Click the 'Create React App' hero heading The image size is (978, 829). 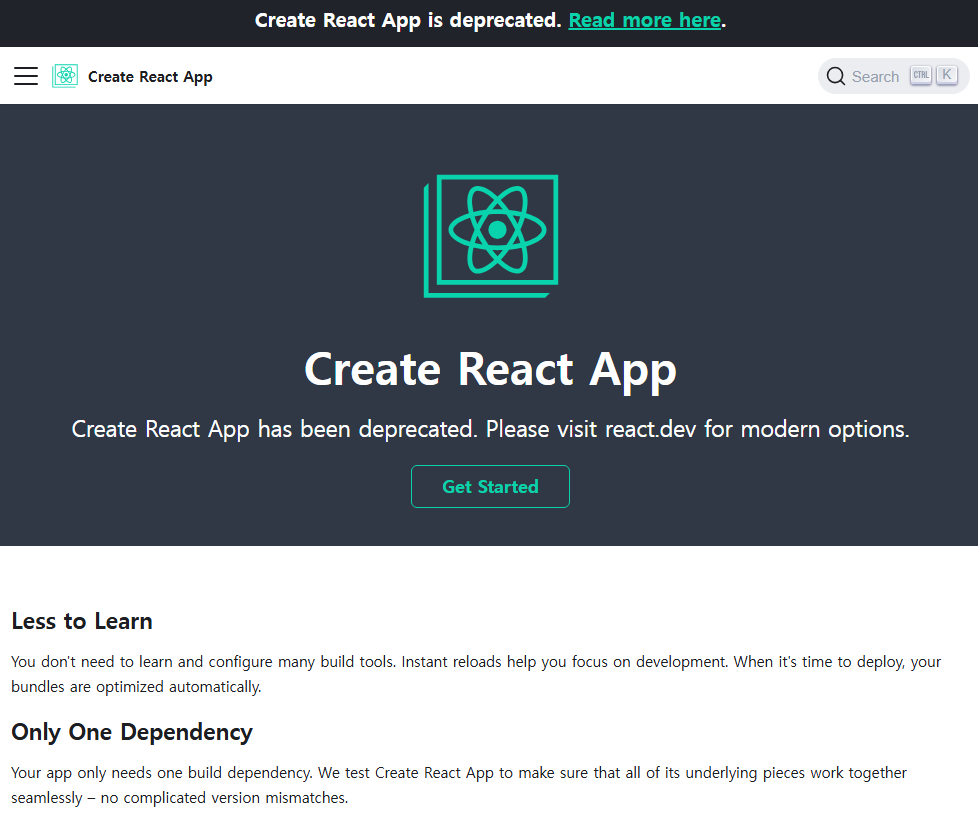[490, 369]
